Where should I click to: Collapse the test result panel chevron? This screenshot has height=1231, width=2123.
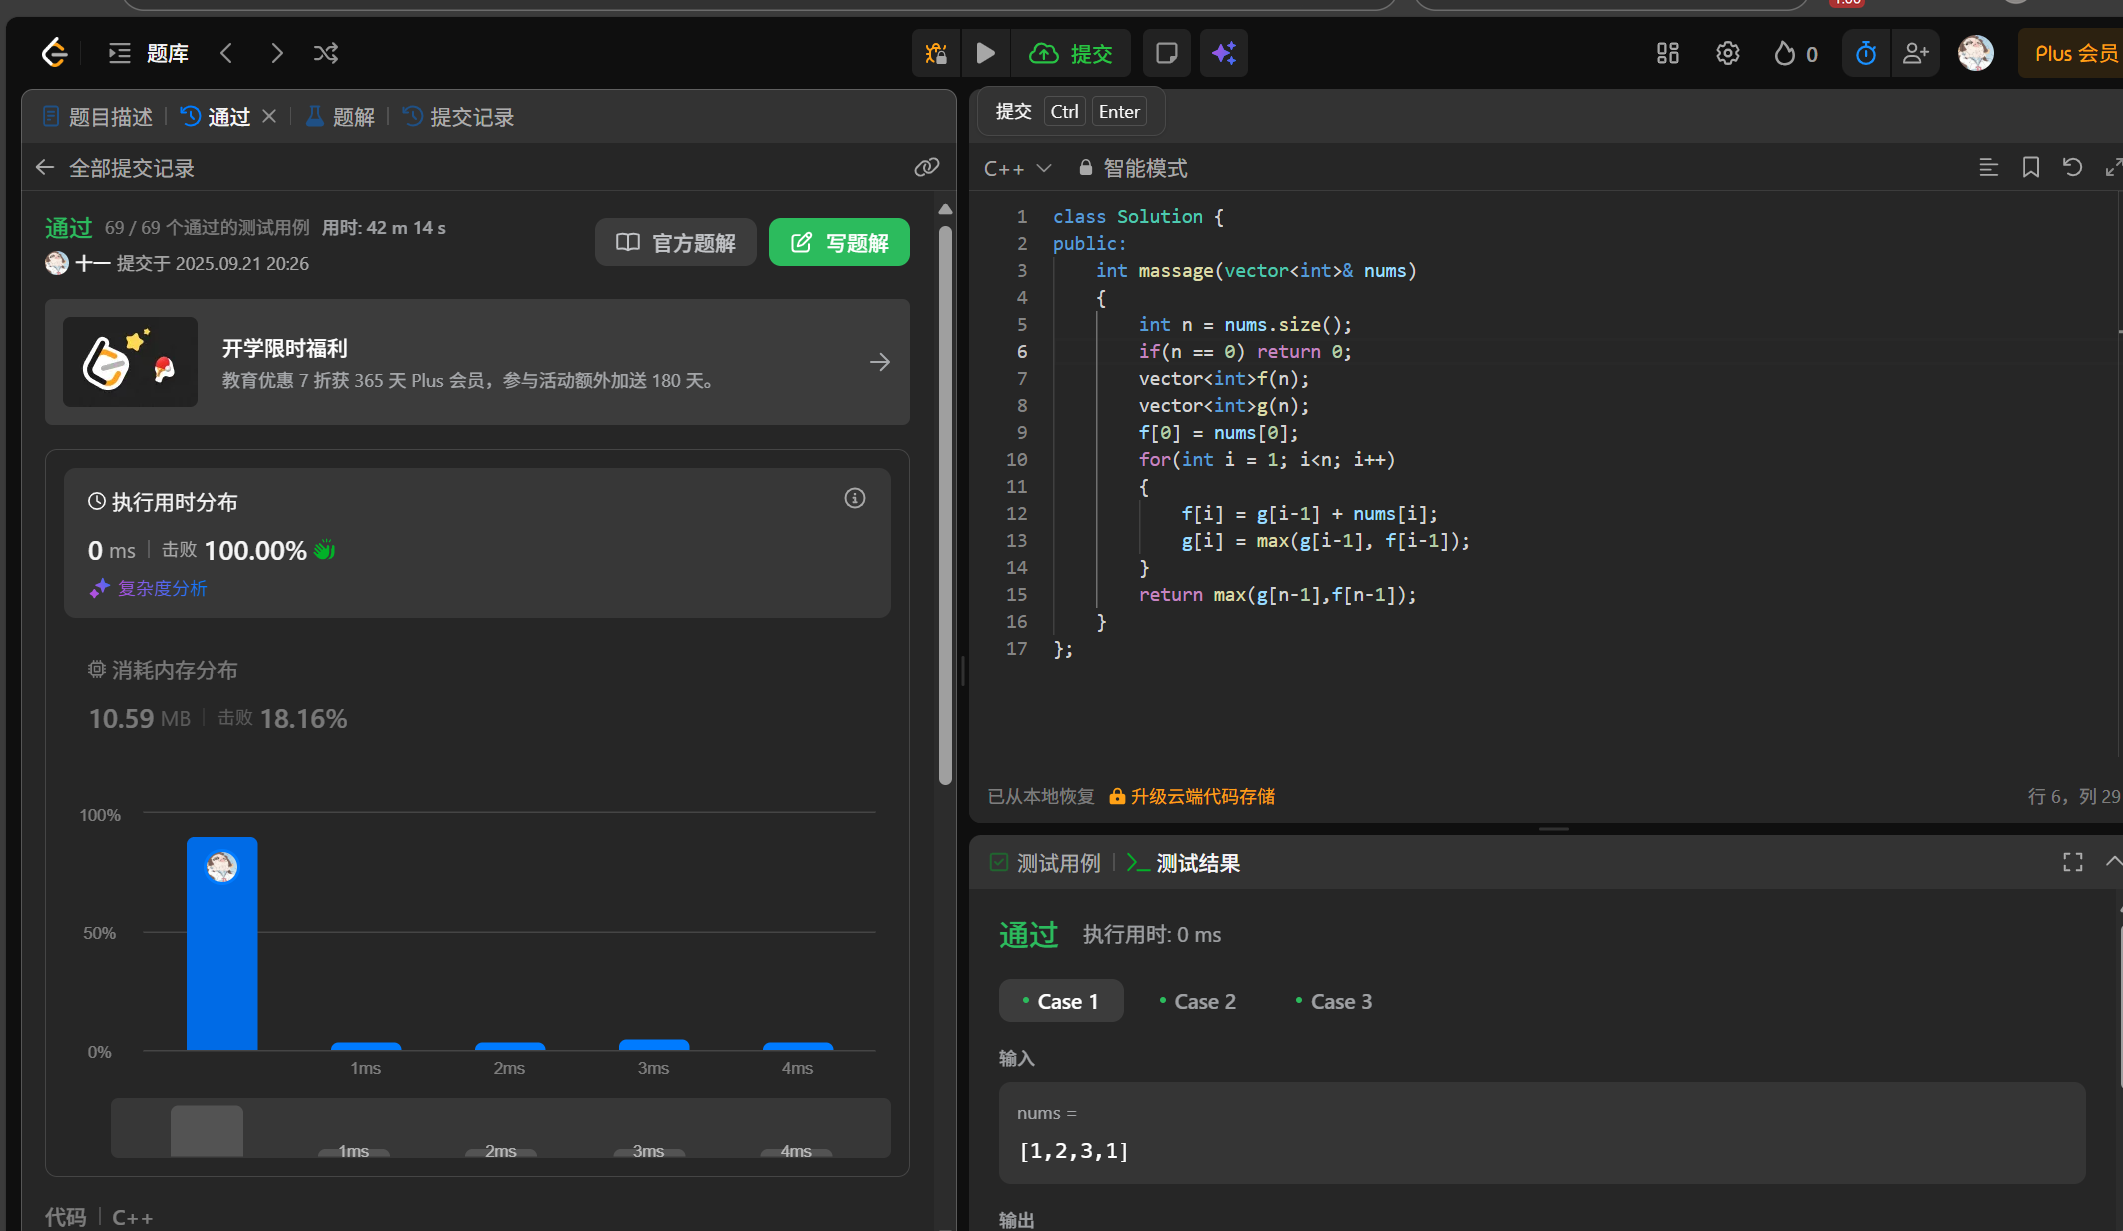tap(2112, 861)
